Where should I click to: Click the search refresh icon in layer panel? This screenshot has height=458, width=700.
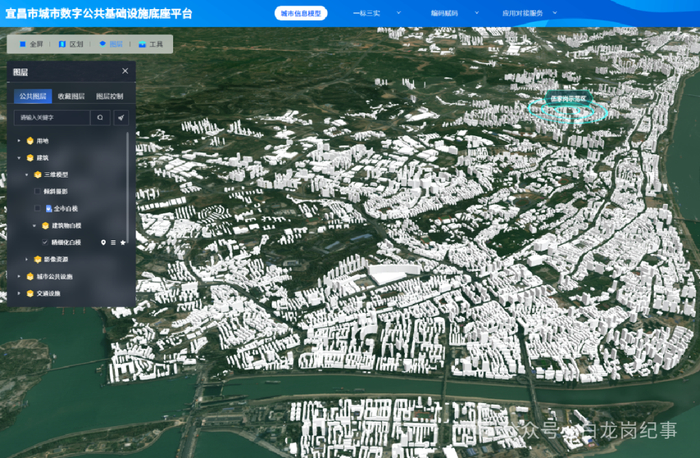[x=100, y=117]
